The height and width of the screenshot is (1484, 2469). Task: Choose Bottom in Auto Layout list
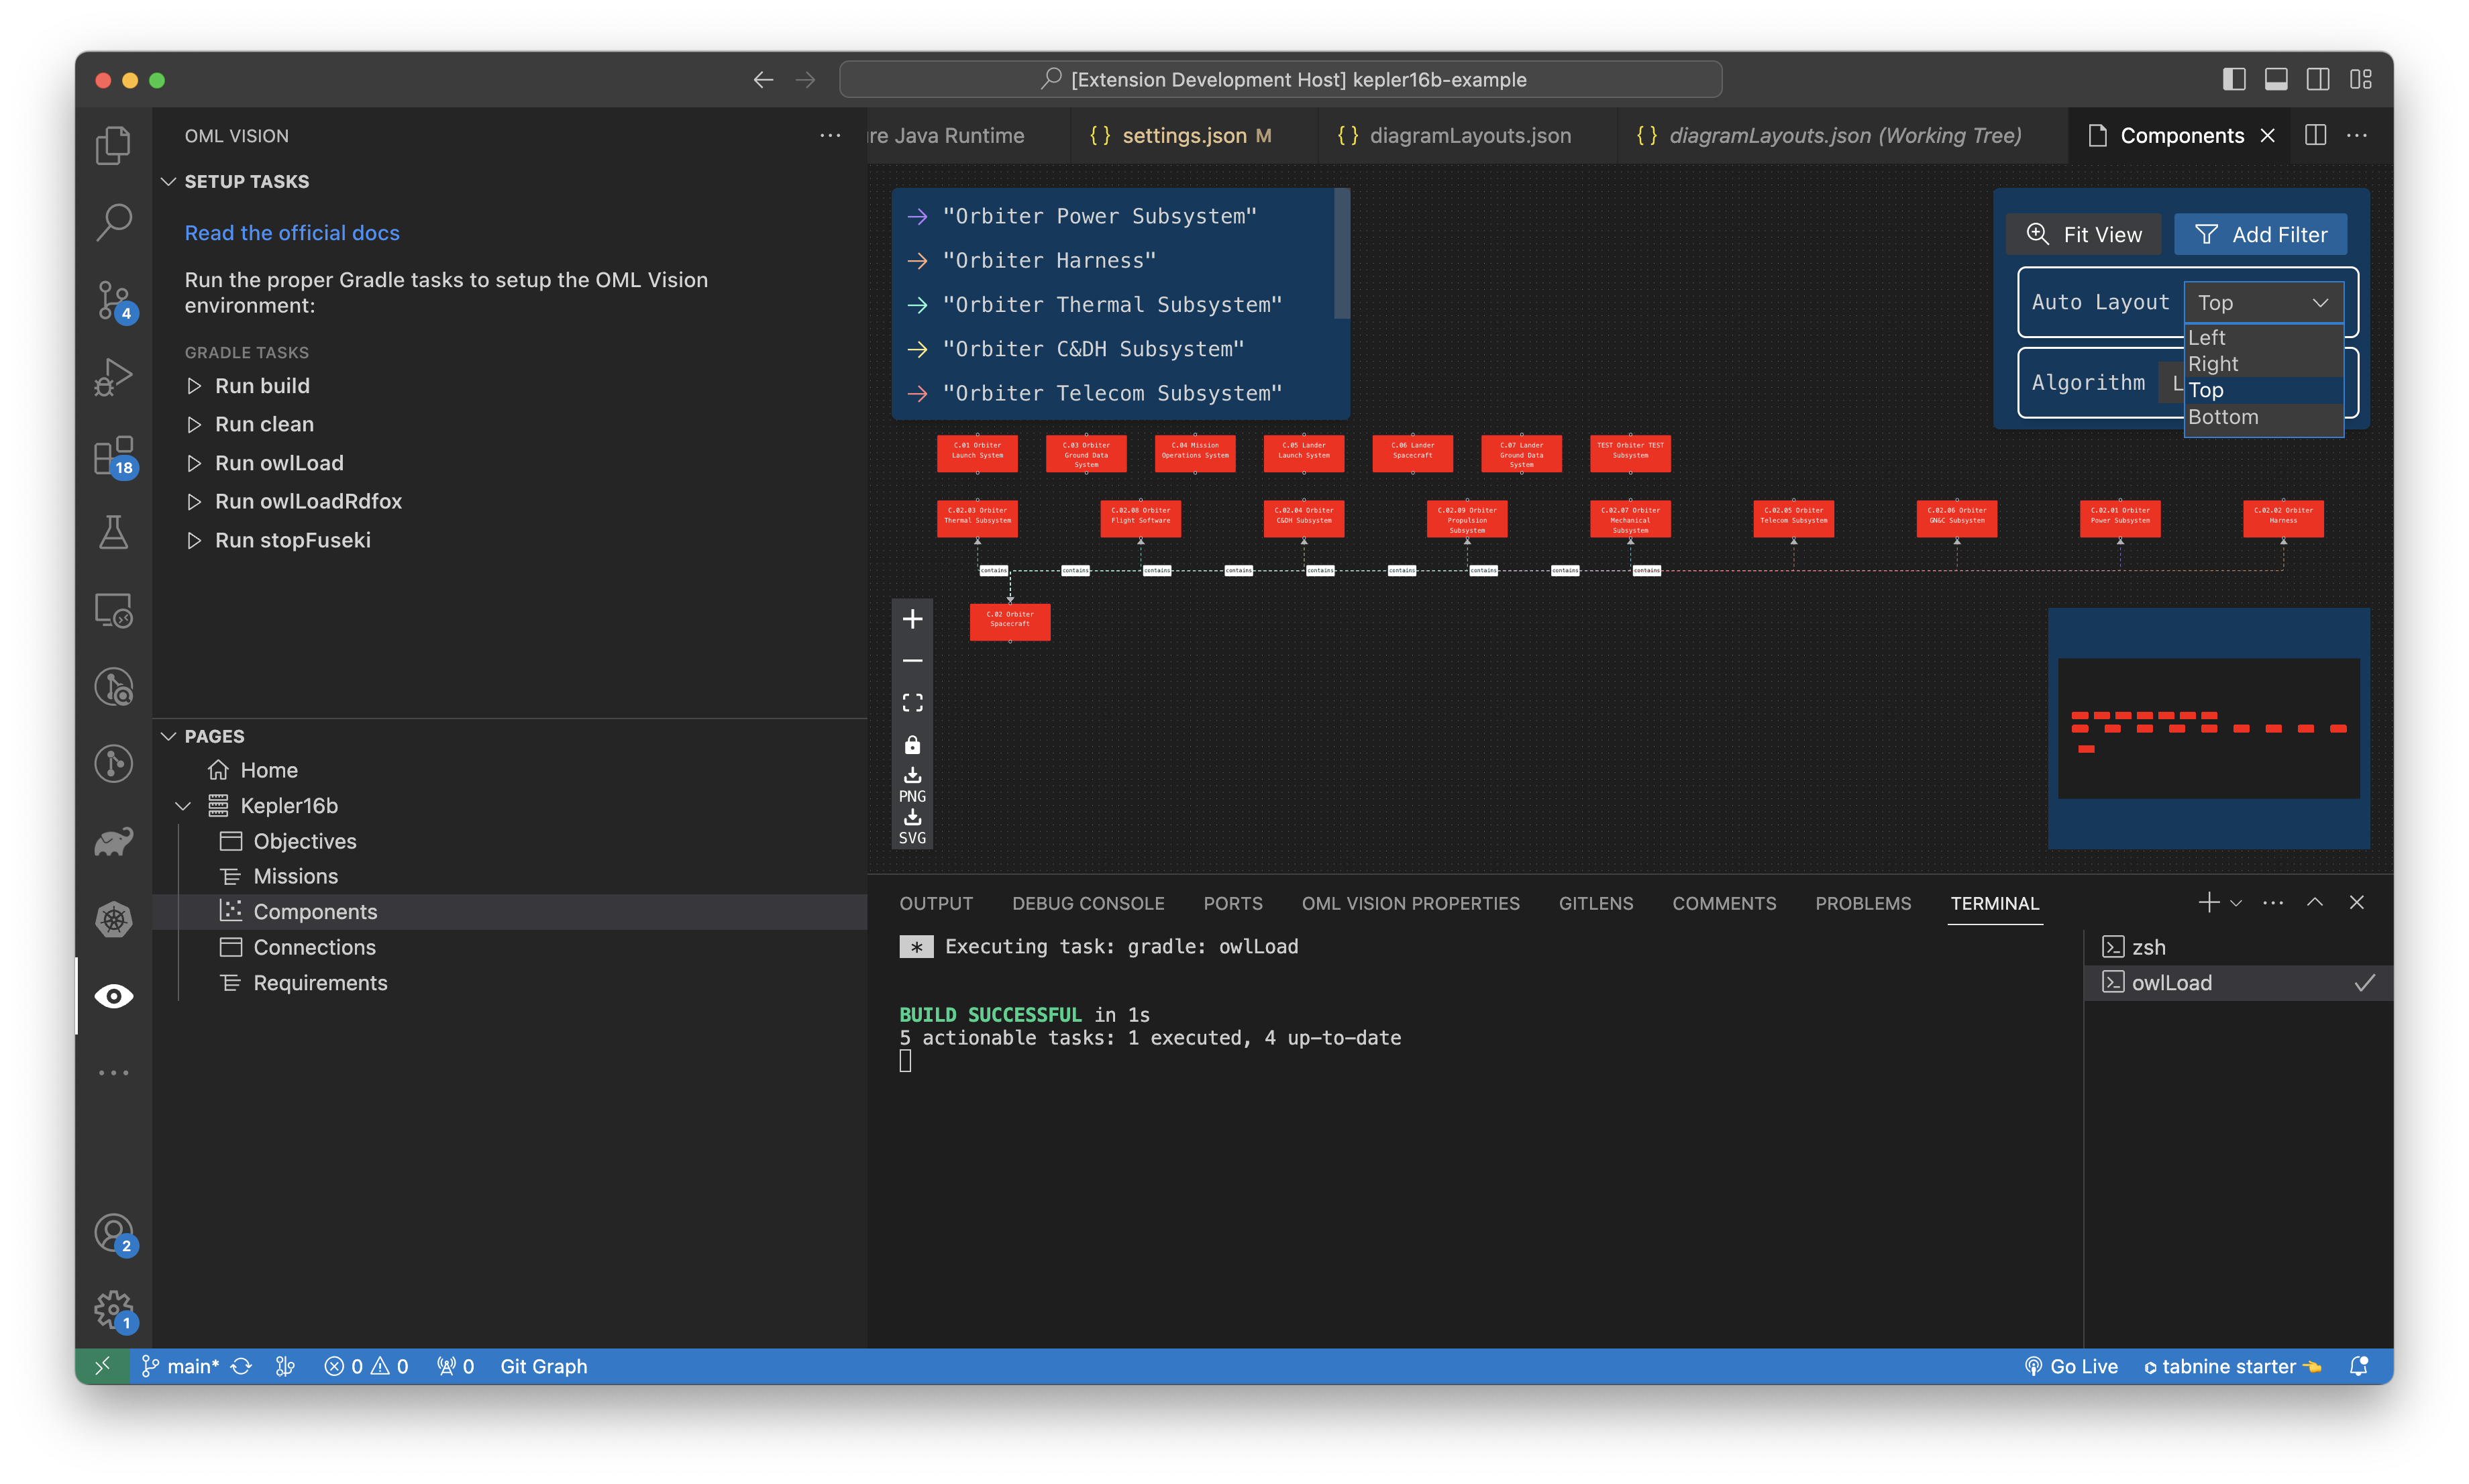coord(2263,417)
